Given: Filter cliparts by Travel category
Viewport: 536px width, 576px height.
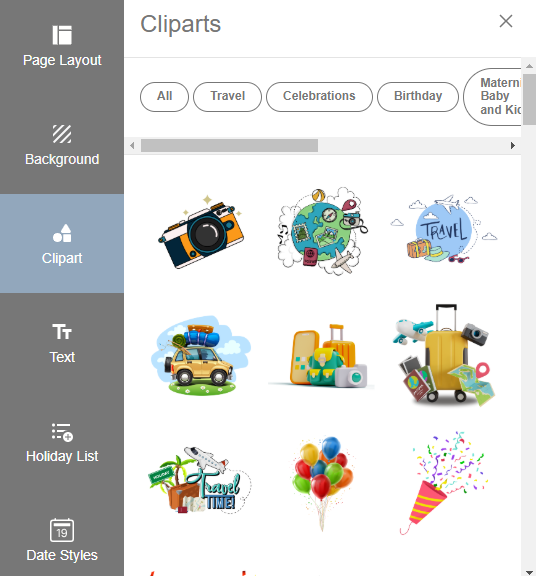Looking at the screenshot, I should coord(227,97).
